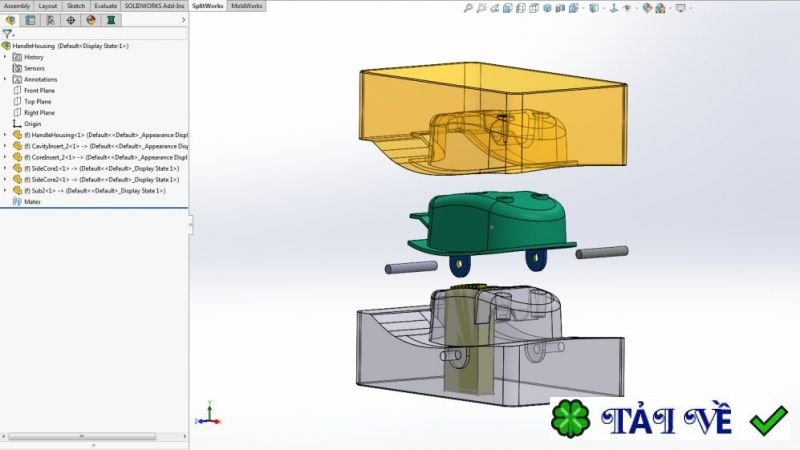Switch to the Assembly tab
The width and height of the screenshot is (800, 450).
click(17, 6)
